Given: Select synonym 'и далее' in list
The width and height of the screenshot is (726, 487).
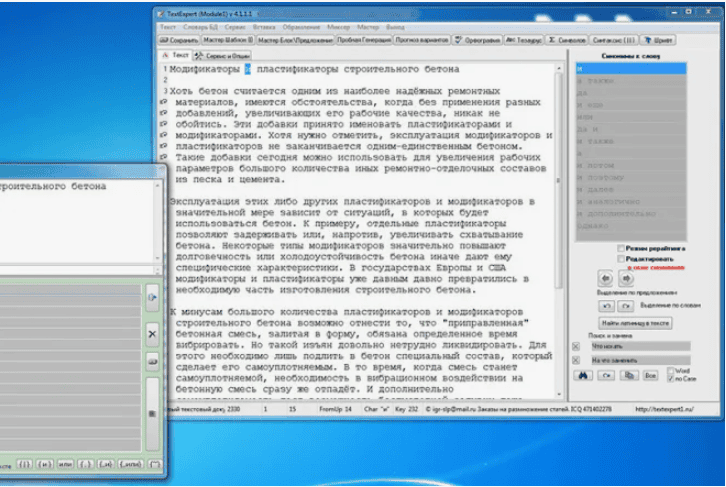Looking at the screenshot, I should pyautogui.click(x=631, y=189).
